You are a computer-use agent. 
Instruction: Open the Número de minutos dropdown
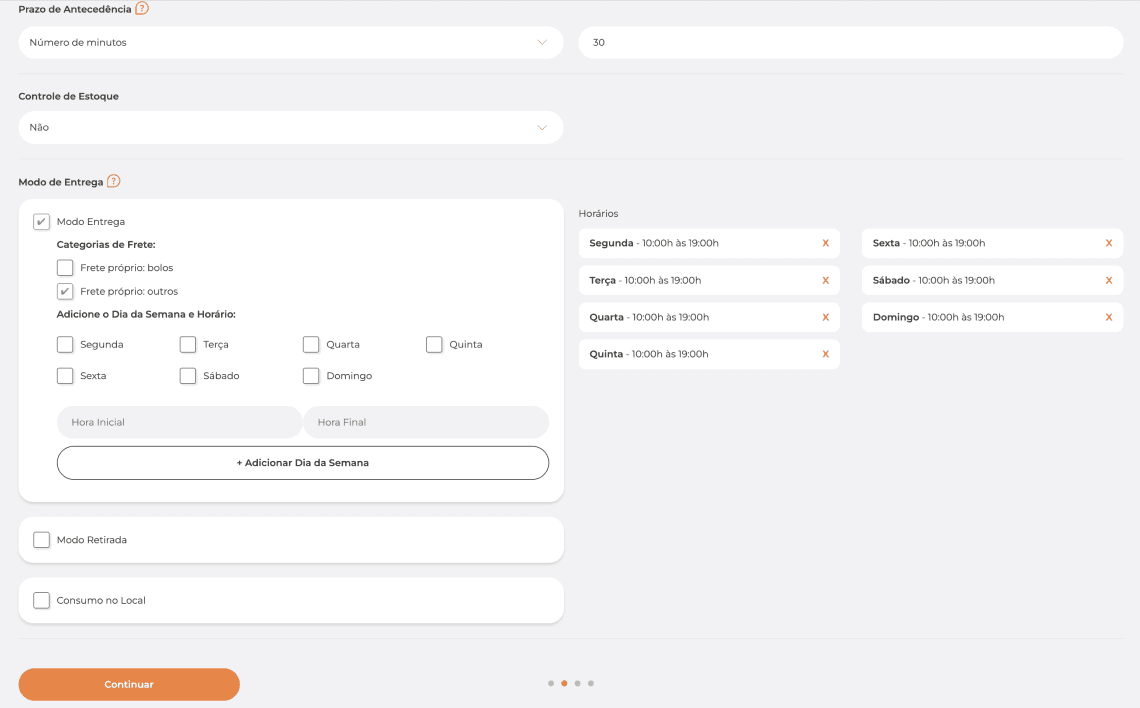[290, 43]
